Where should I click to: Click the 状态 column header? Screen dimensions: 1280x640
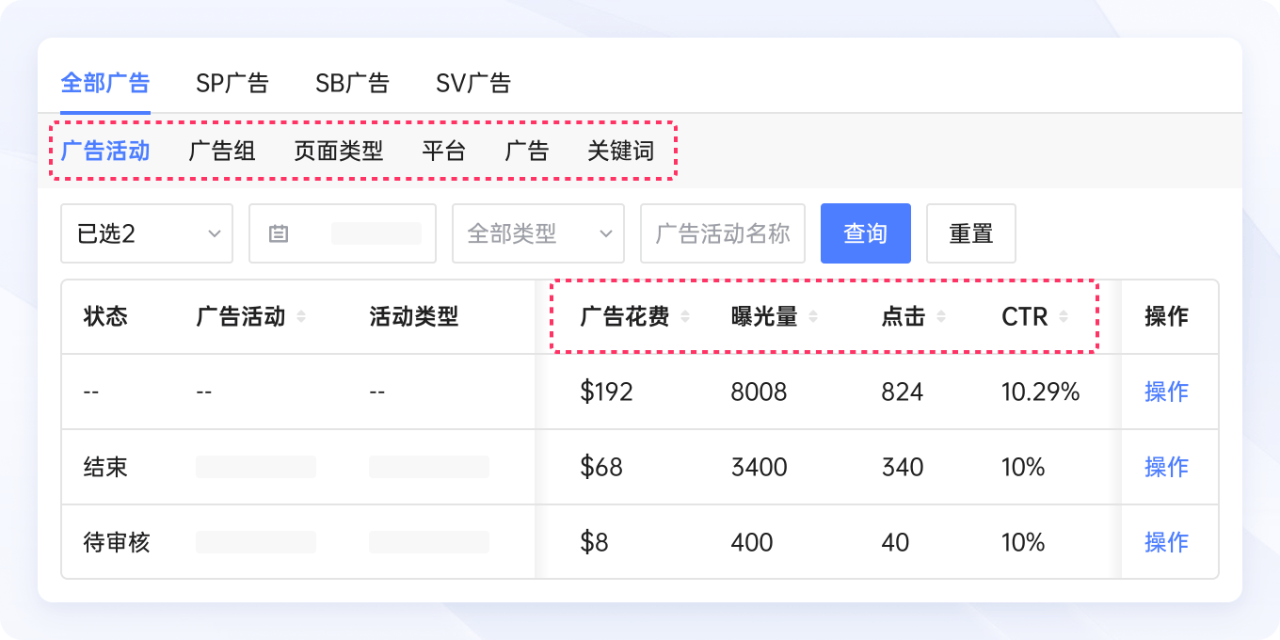click(x=106, y=317)
